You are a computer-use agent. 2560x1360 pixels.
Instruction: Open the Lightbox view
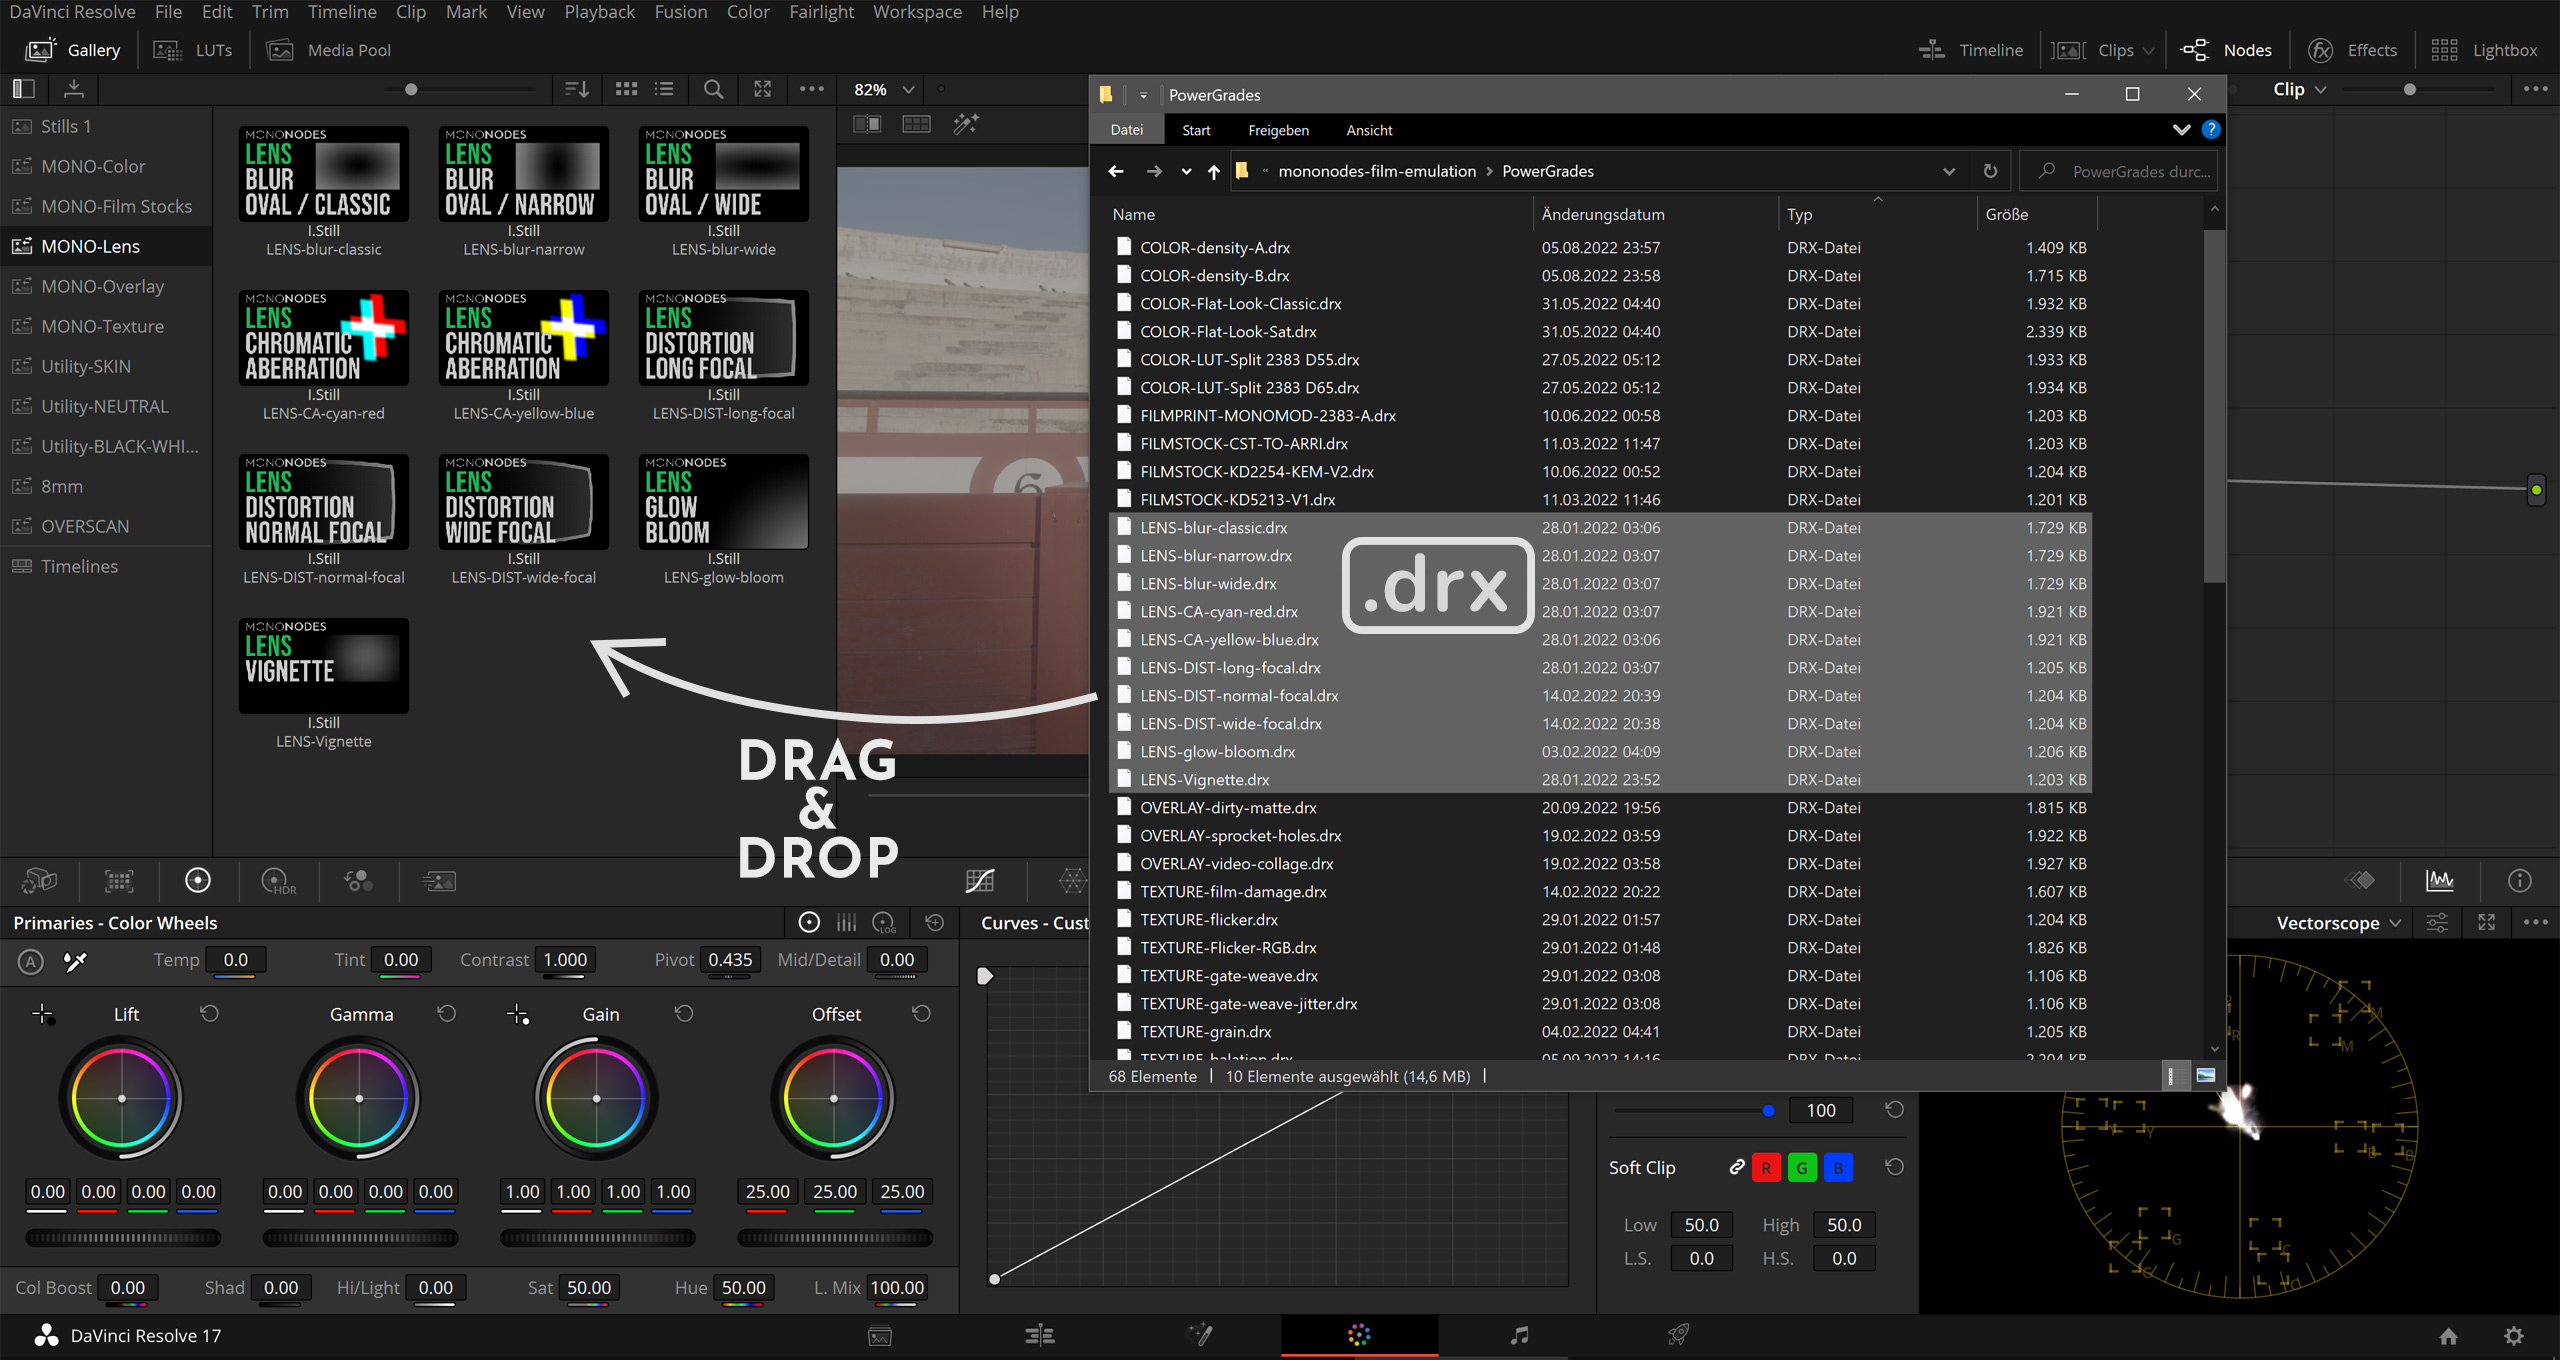2484,50
